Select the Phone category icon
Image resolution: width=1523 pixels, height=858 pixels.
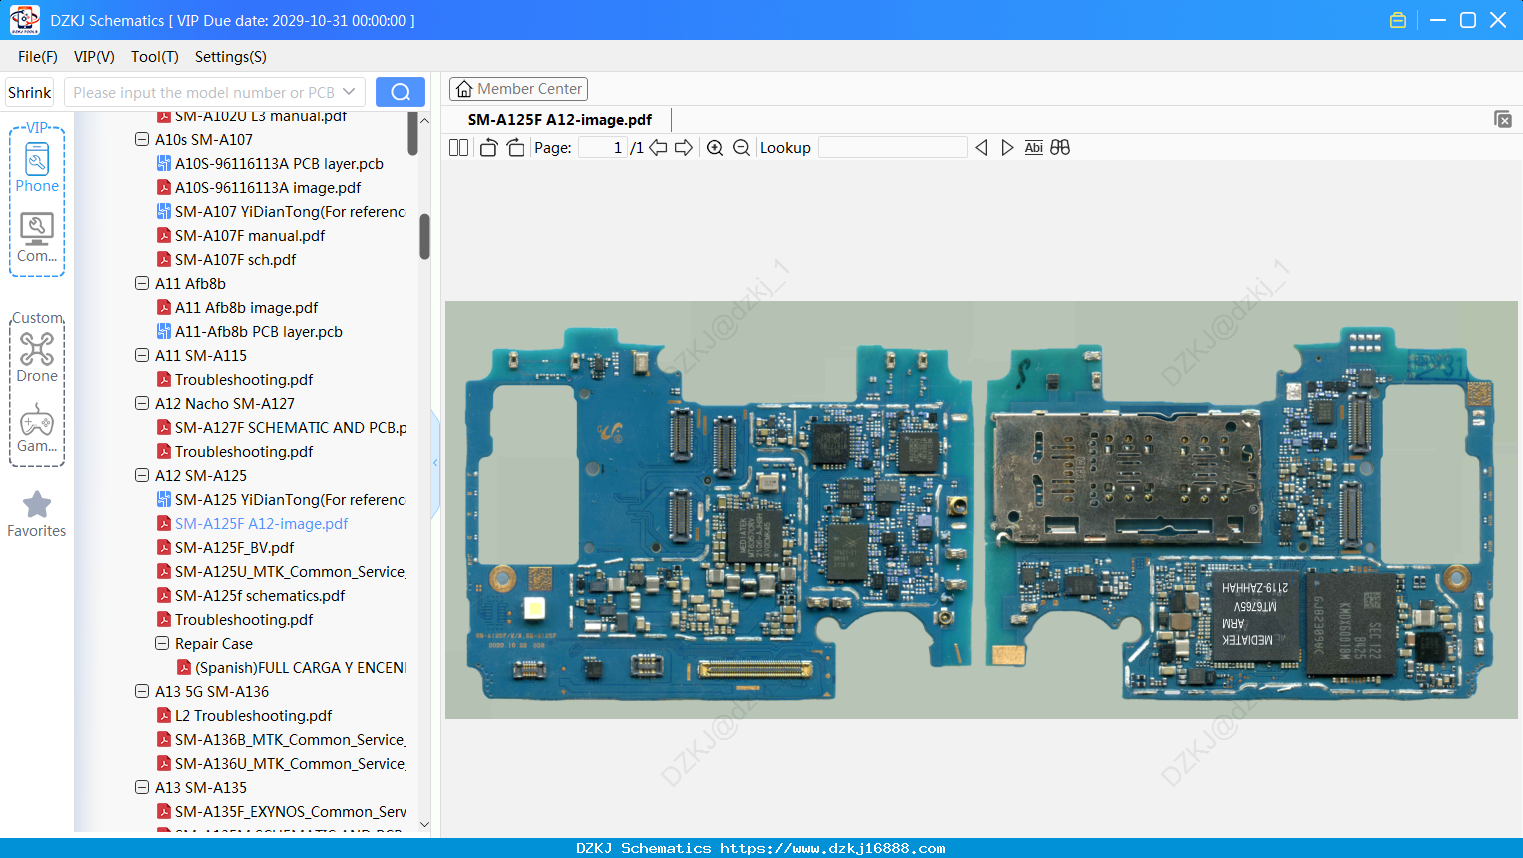[37, 168]
